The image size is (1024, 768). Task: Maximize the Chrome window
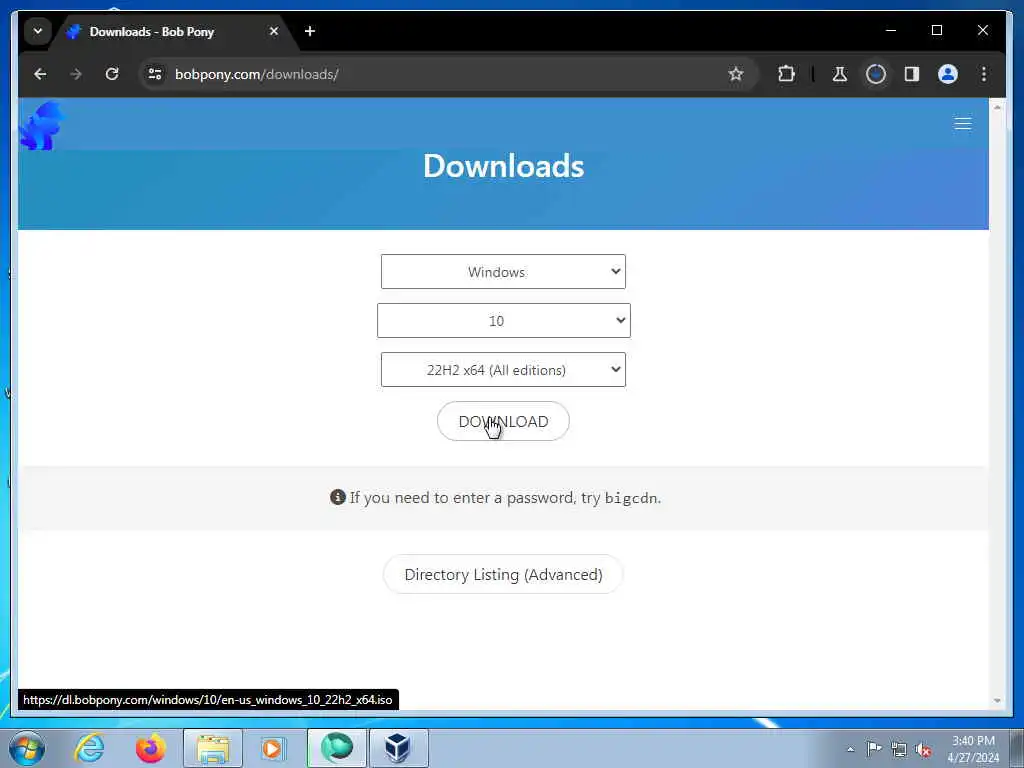click(x=936, y=31)
